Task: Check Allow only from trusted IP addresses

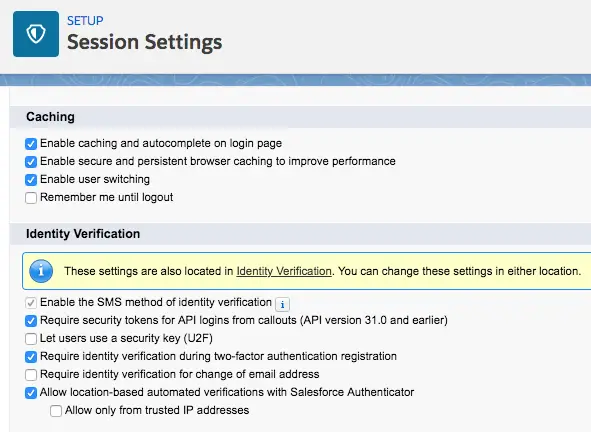Action: [56, 411]
